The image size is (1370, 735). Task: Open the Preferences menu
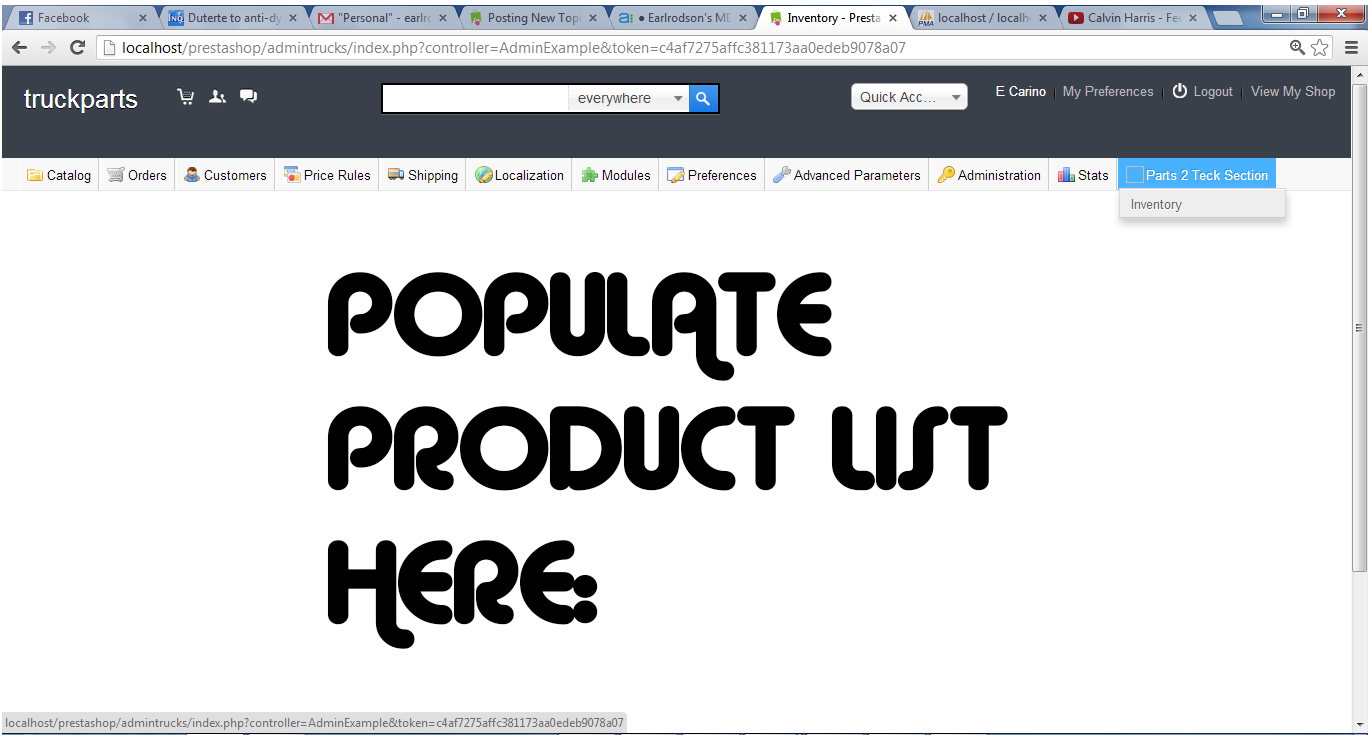712,175
